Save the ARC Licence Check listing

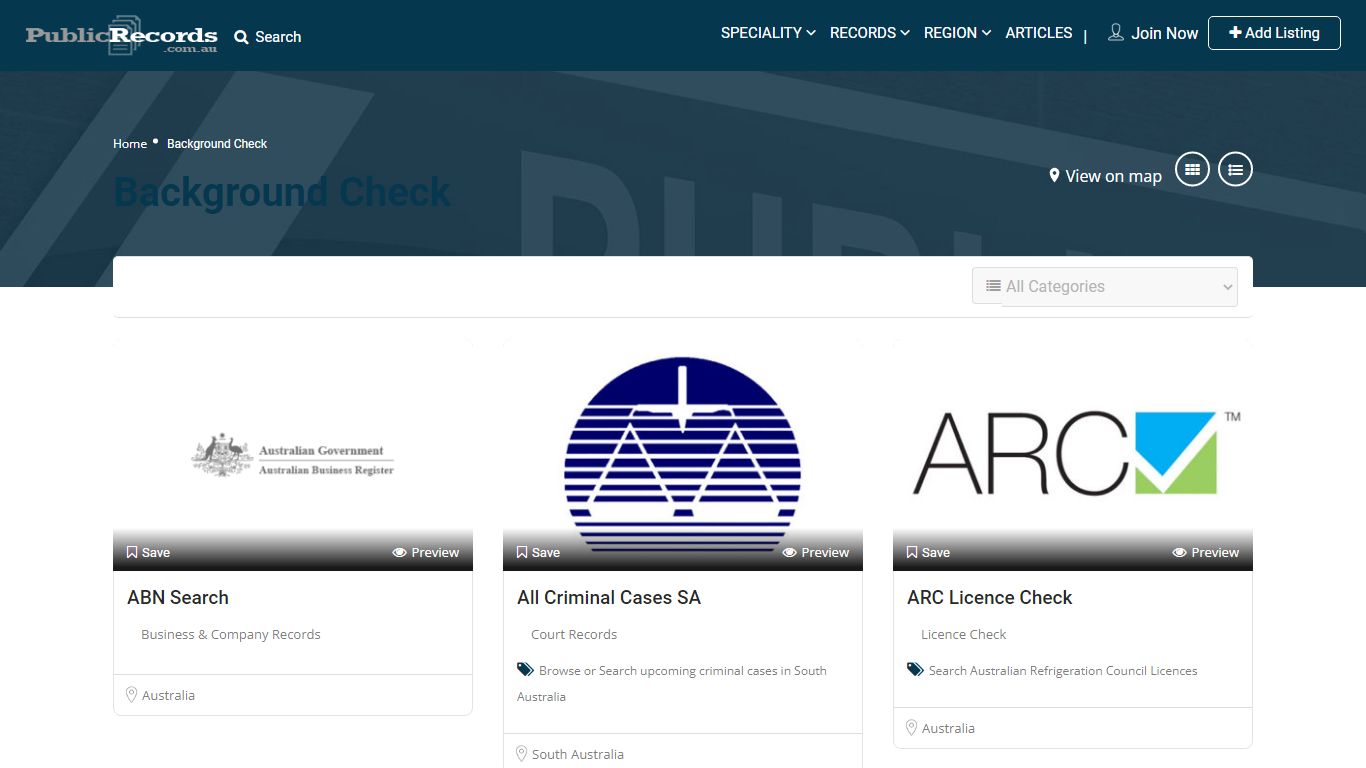(x=928, y=552)
